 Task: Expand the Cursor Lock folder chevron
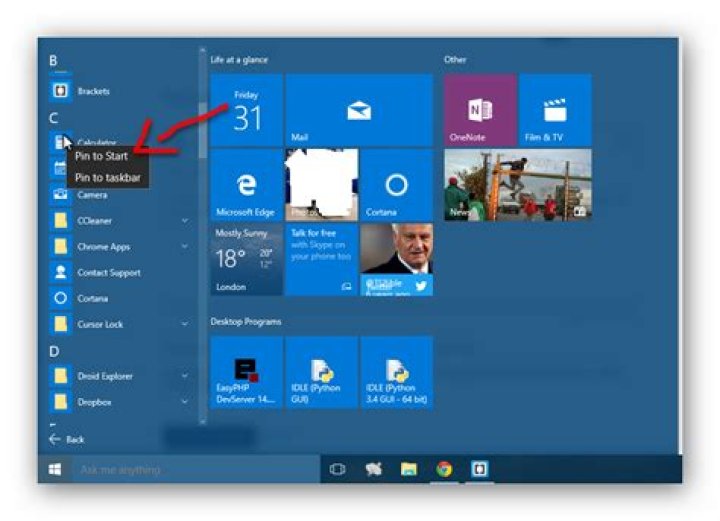[x=185, y=324]
